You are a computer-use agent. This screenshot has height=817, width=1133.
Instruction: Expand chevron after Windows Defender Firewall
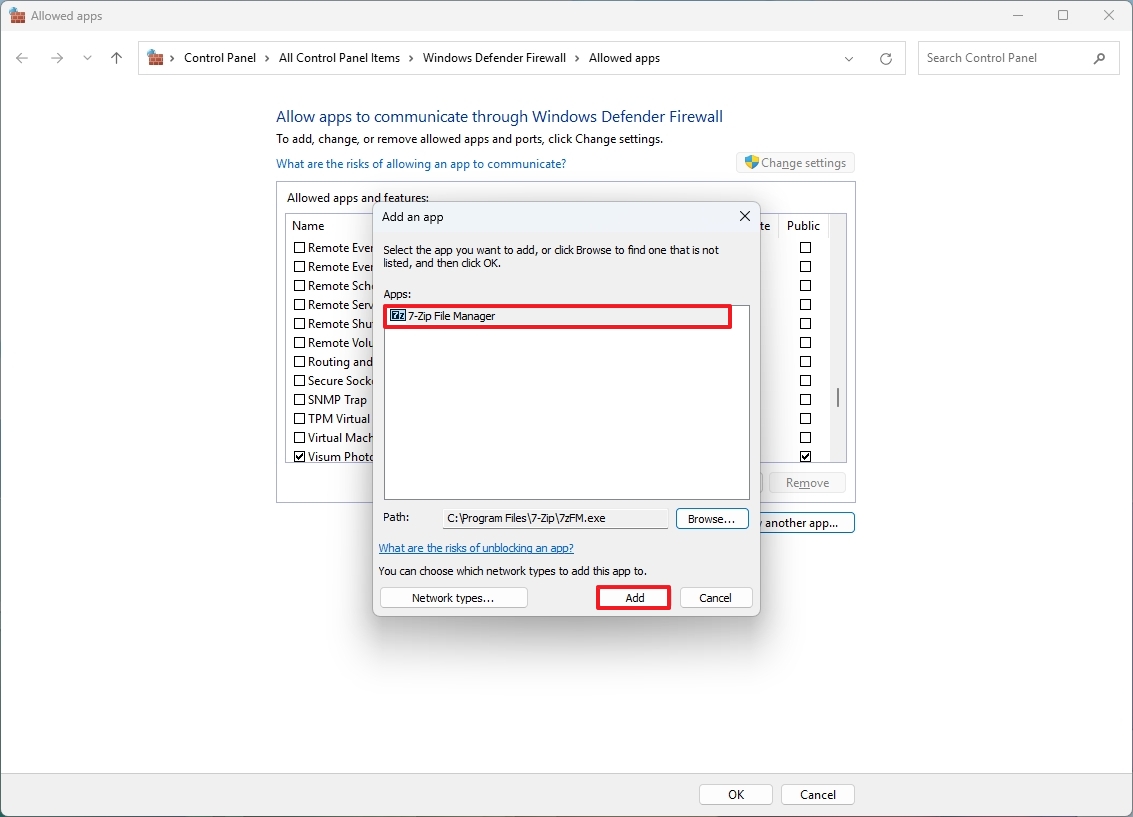577,59
